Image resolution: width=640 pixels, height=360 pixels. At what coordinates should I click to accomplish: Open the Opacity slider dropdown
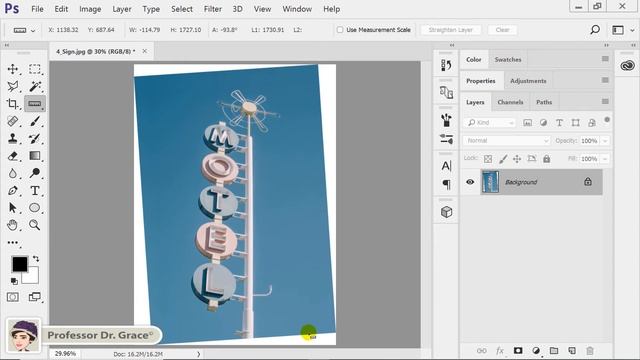coord(605,141)
